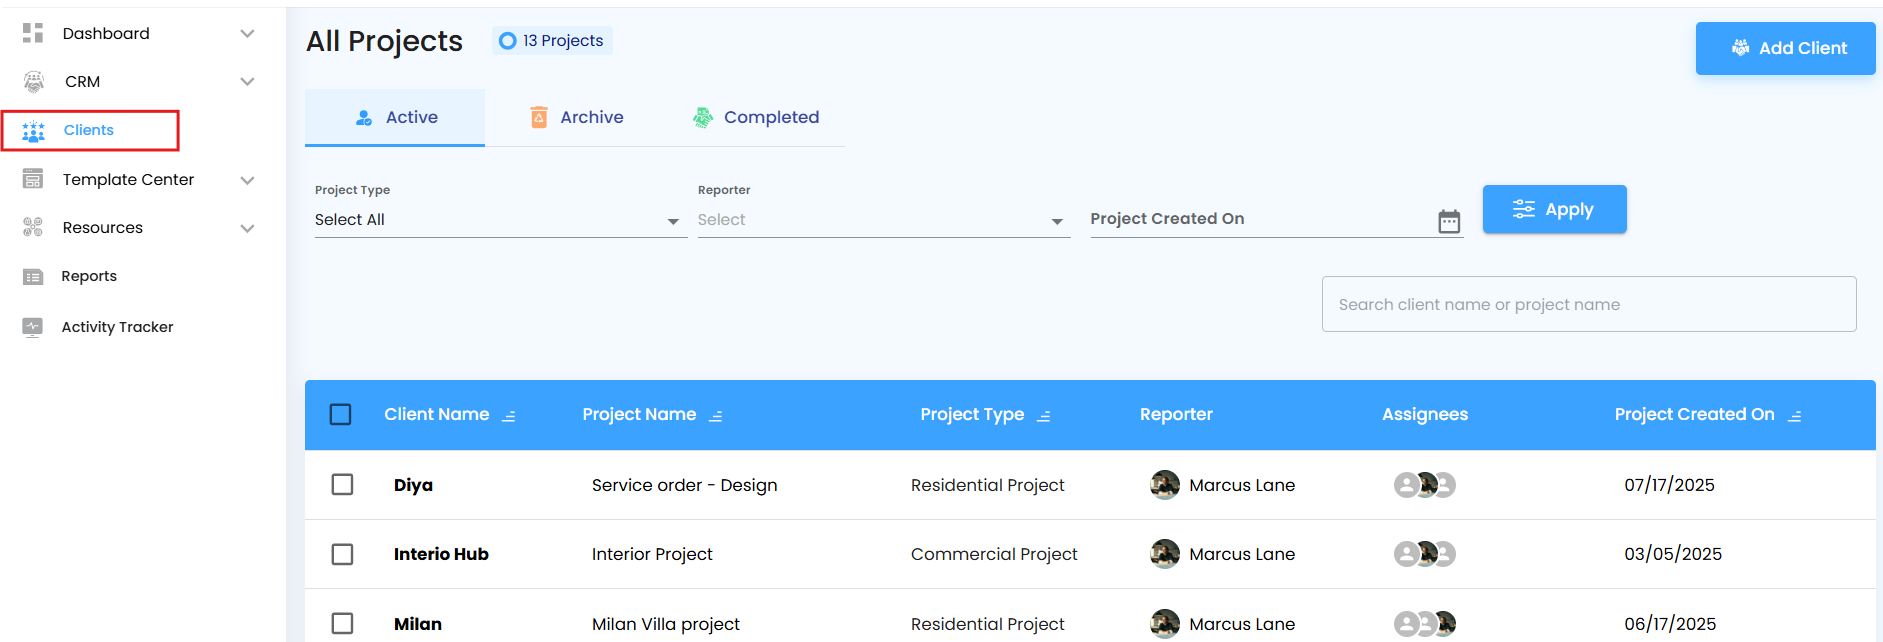Expand the CRM sidebar menu
The width and height of the screenshot is (1883, 642).
tap(247, 82)
